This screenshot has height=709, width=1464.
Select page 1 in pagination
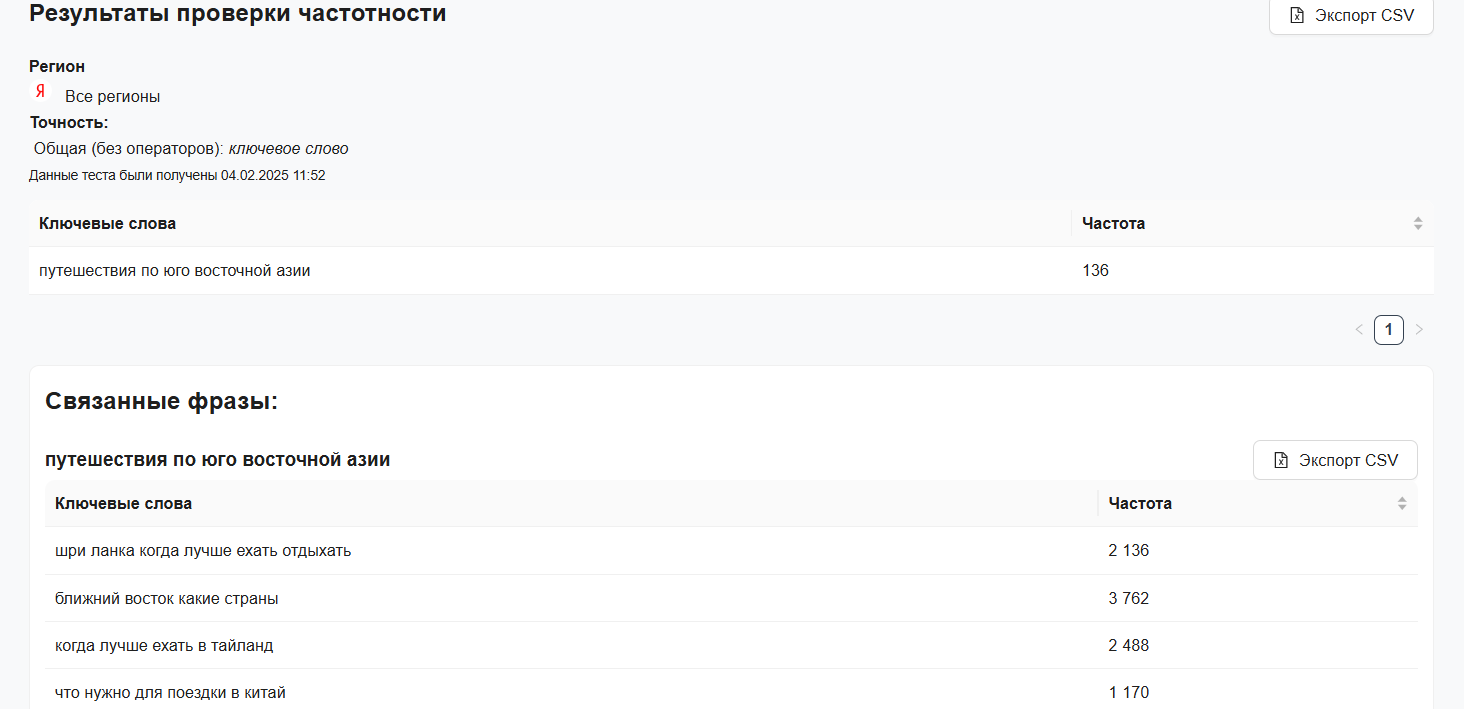(1388, 329)
